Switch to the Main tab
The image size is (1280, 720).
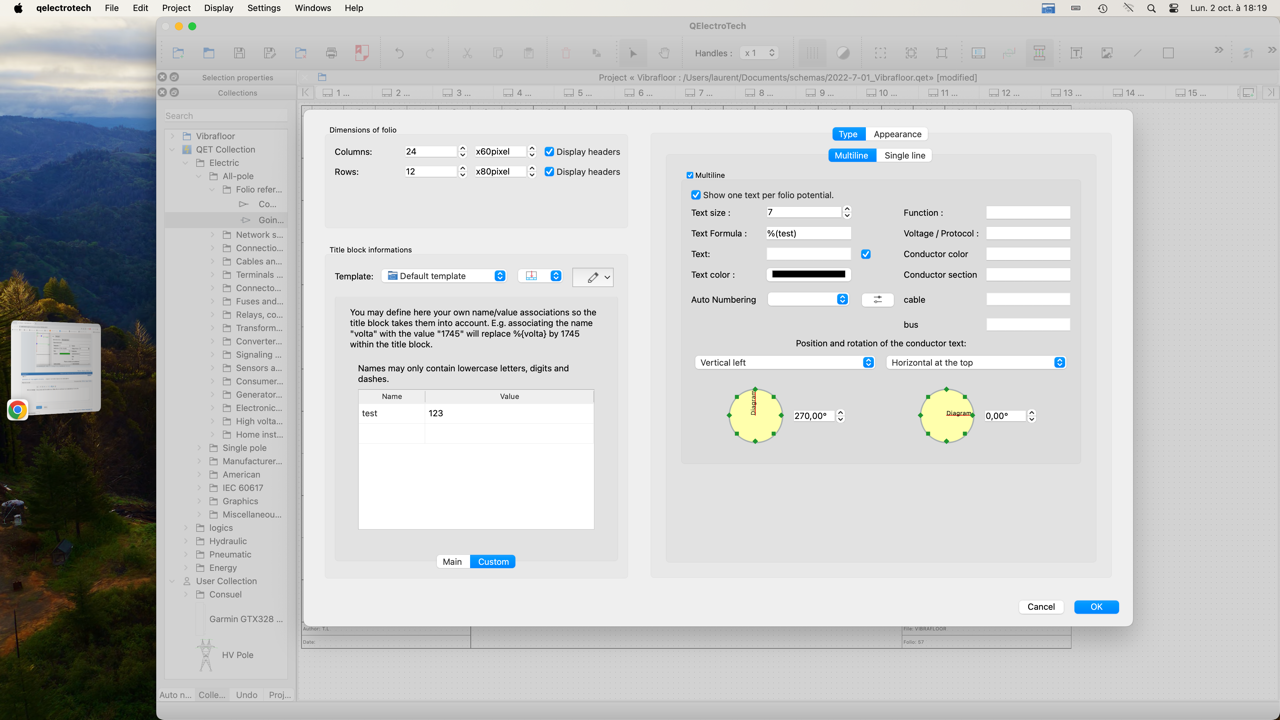452,562
